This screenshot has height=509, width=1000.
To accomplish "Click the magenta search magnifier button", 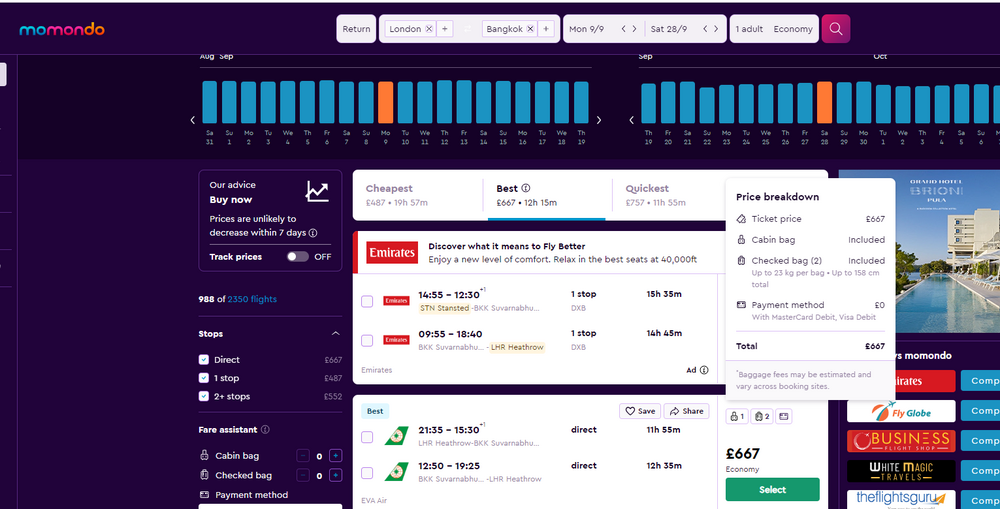I will pos(835,29).
